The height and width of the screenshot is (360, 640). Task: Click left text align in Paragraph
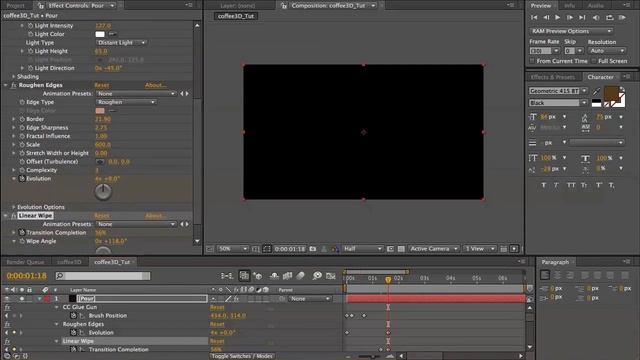pyautogui.click(x=545, y=275)
